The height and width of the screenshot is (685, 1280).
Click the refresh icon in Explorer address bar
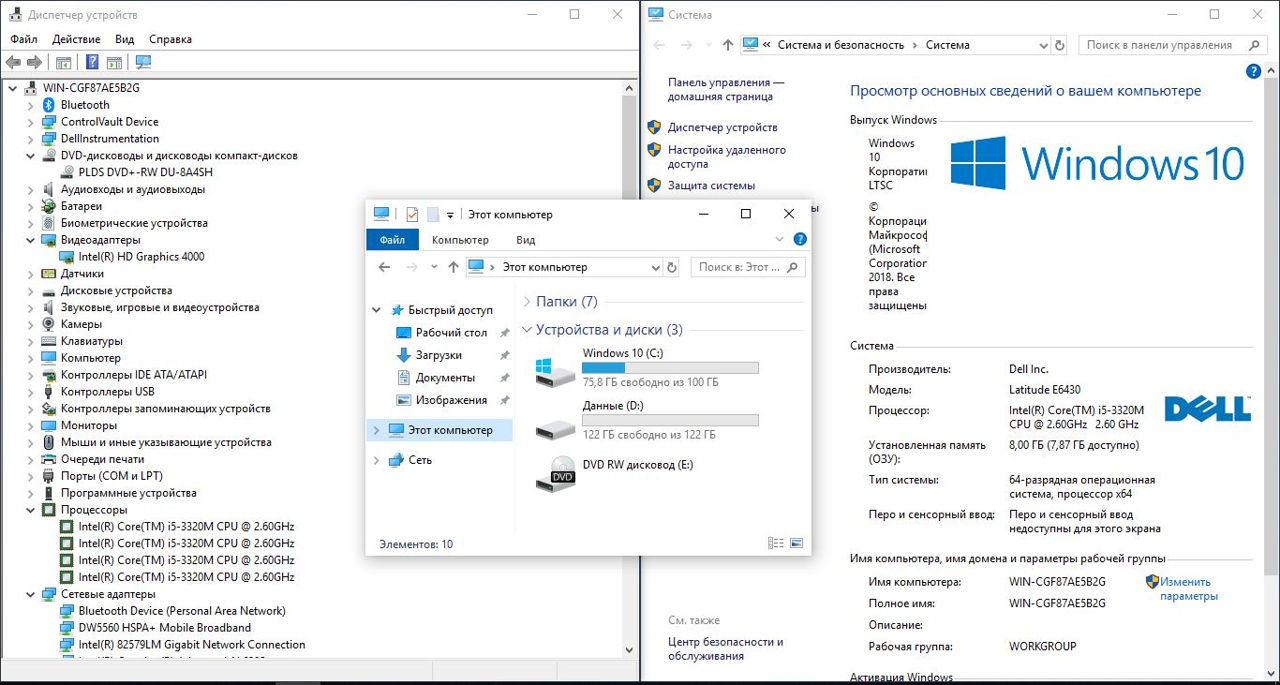(x=672, y=267)
